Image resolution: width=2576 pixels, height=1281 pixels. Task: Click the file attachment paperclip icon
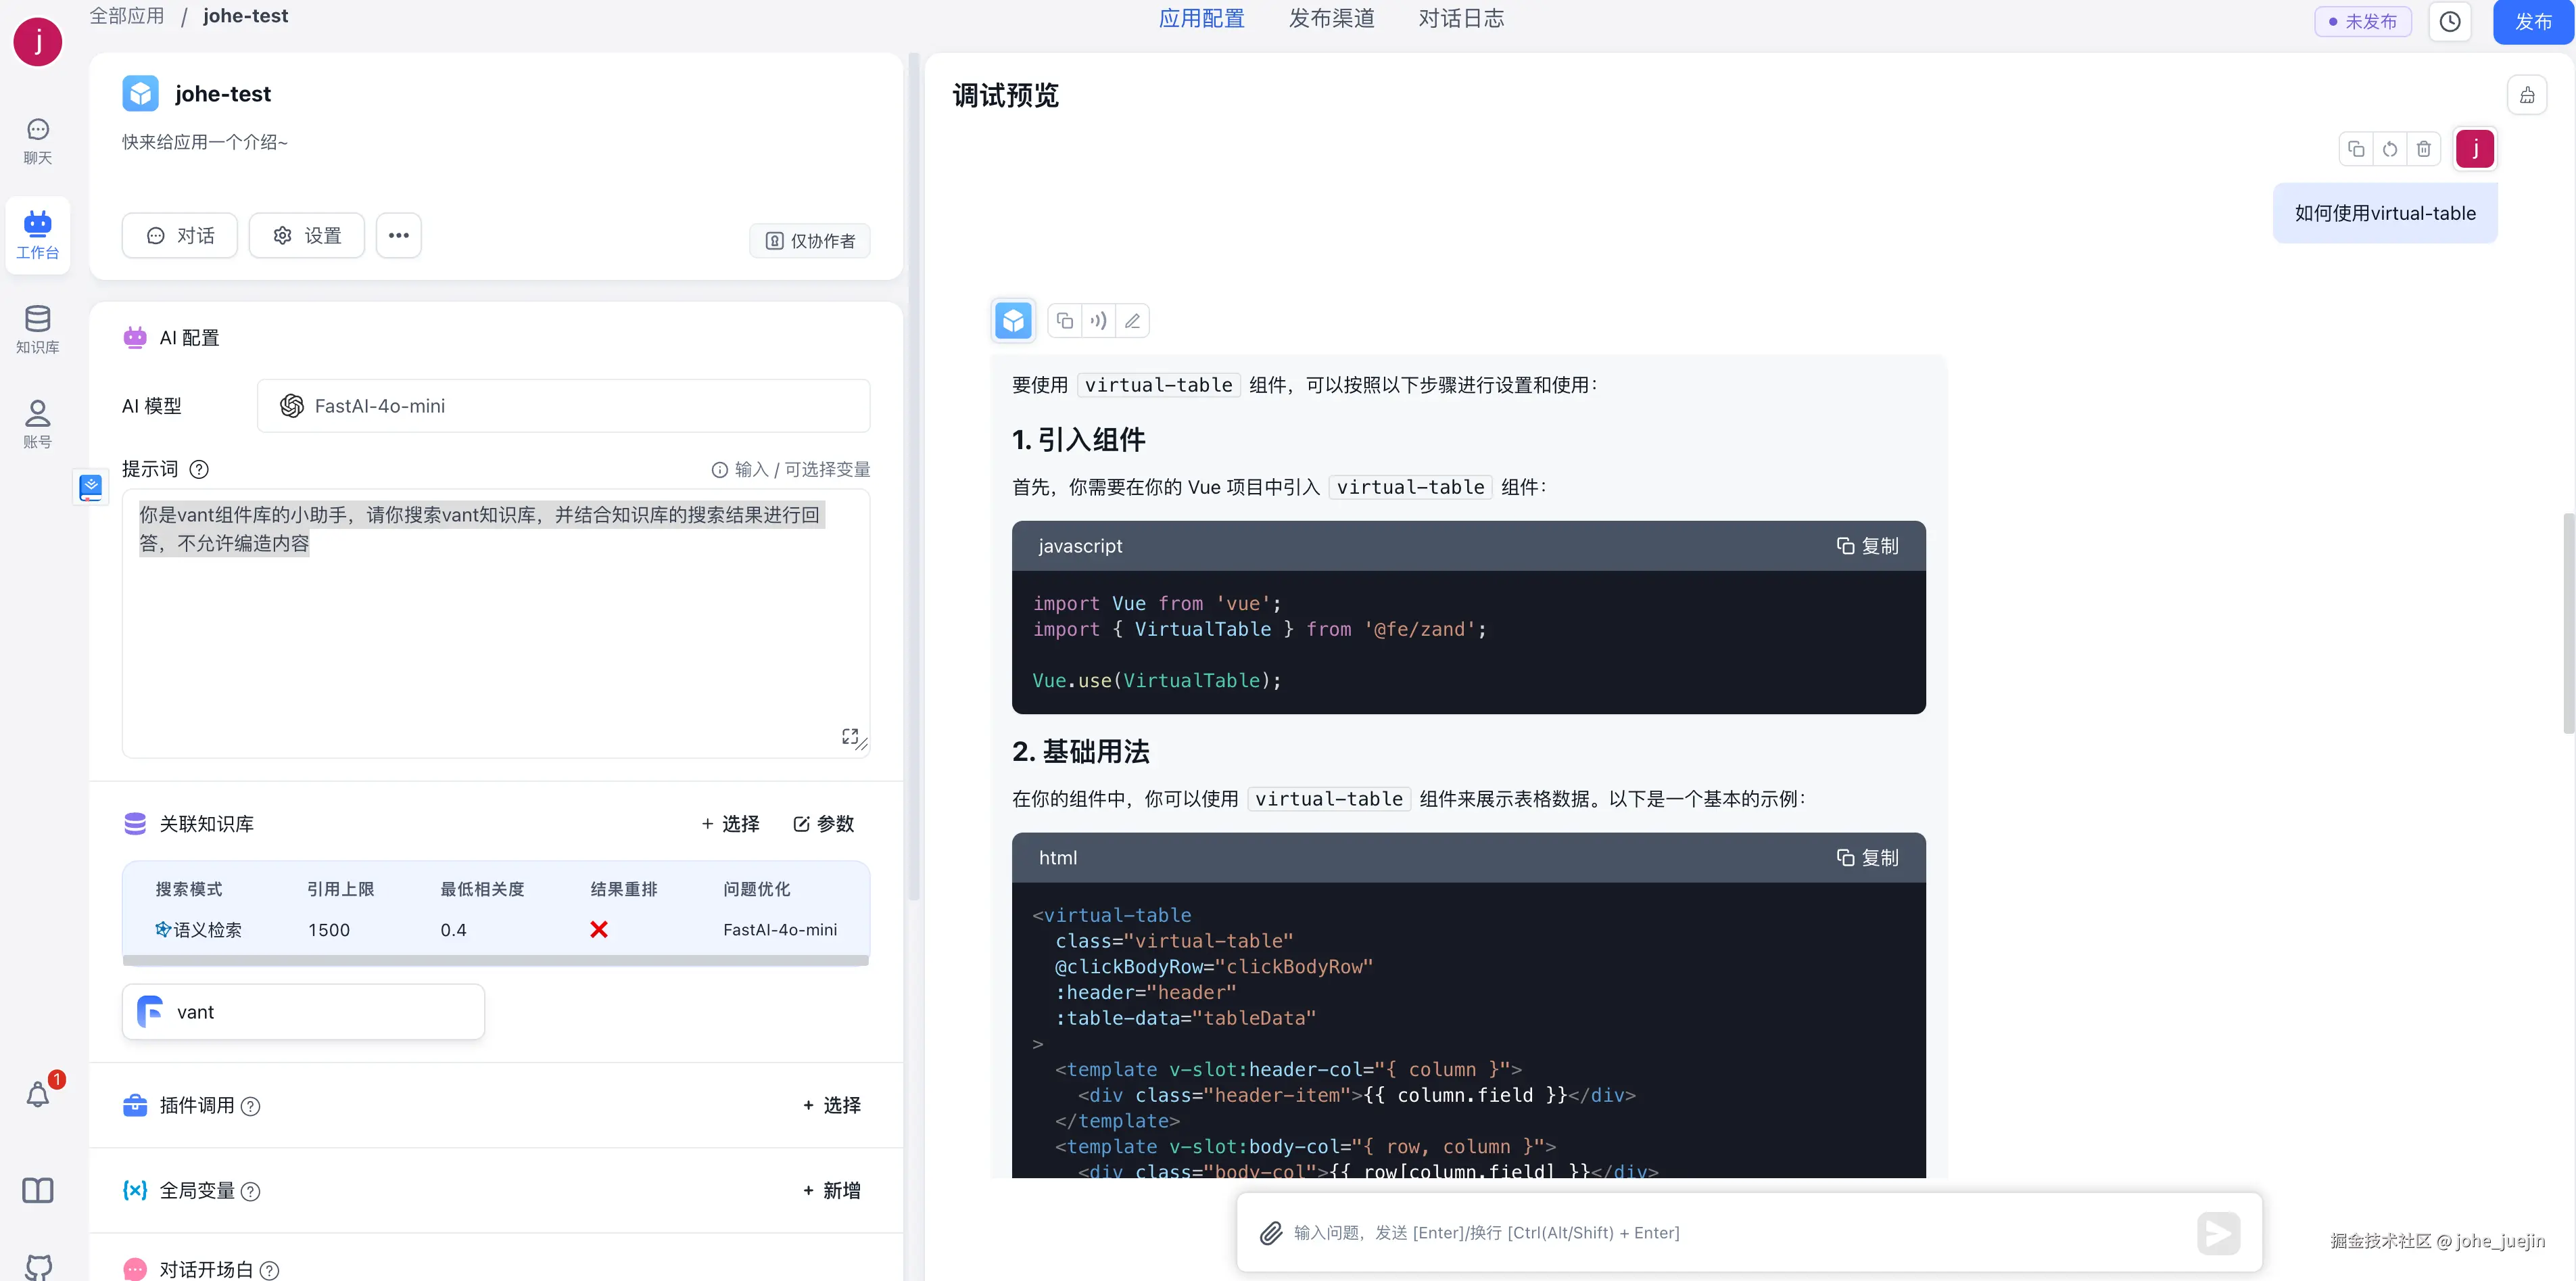point(1270,1233)
